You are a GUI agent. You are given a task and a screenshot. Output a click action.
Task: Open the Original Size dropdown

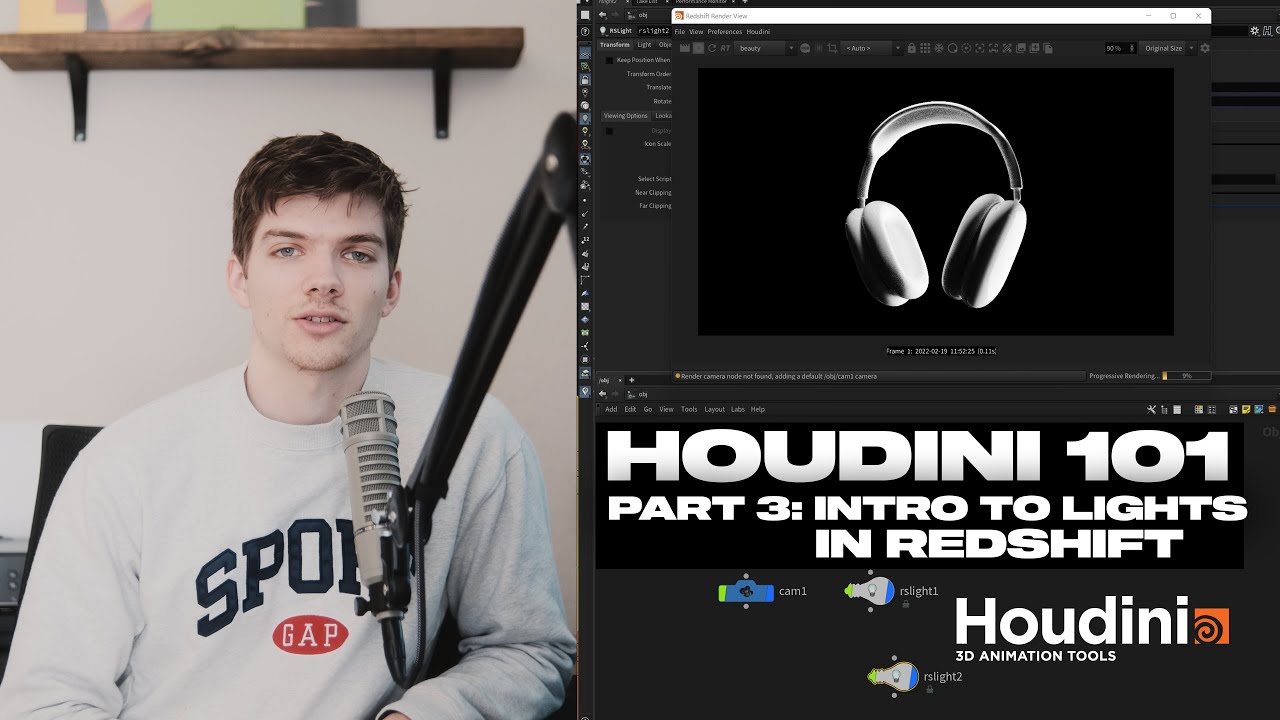point(1167,48)
